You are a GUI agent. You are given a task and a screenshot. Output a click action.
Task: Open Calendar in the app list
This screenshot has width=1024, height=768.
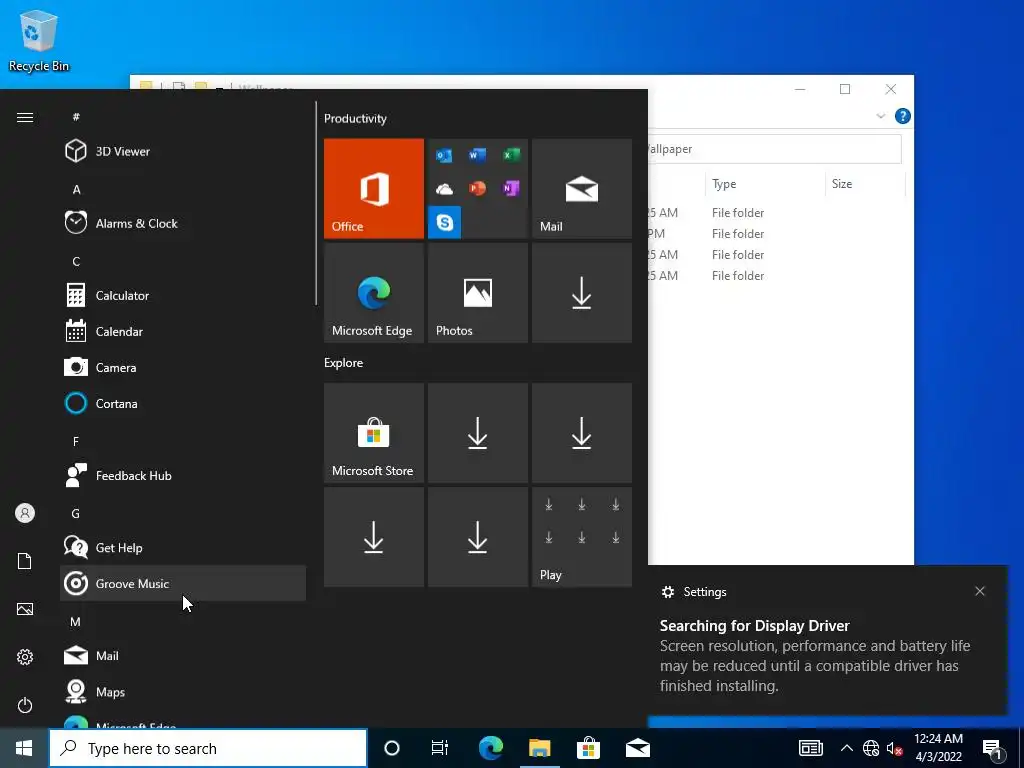[183, 331]
